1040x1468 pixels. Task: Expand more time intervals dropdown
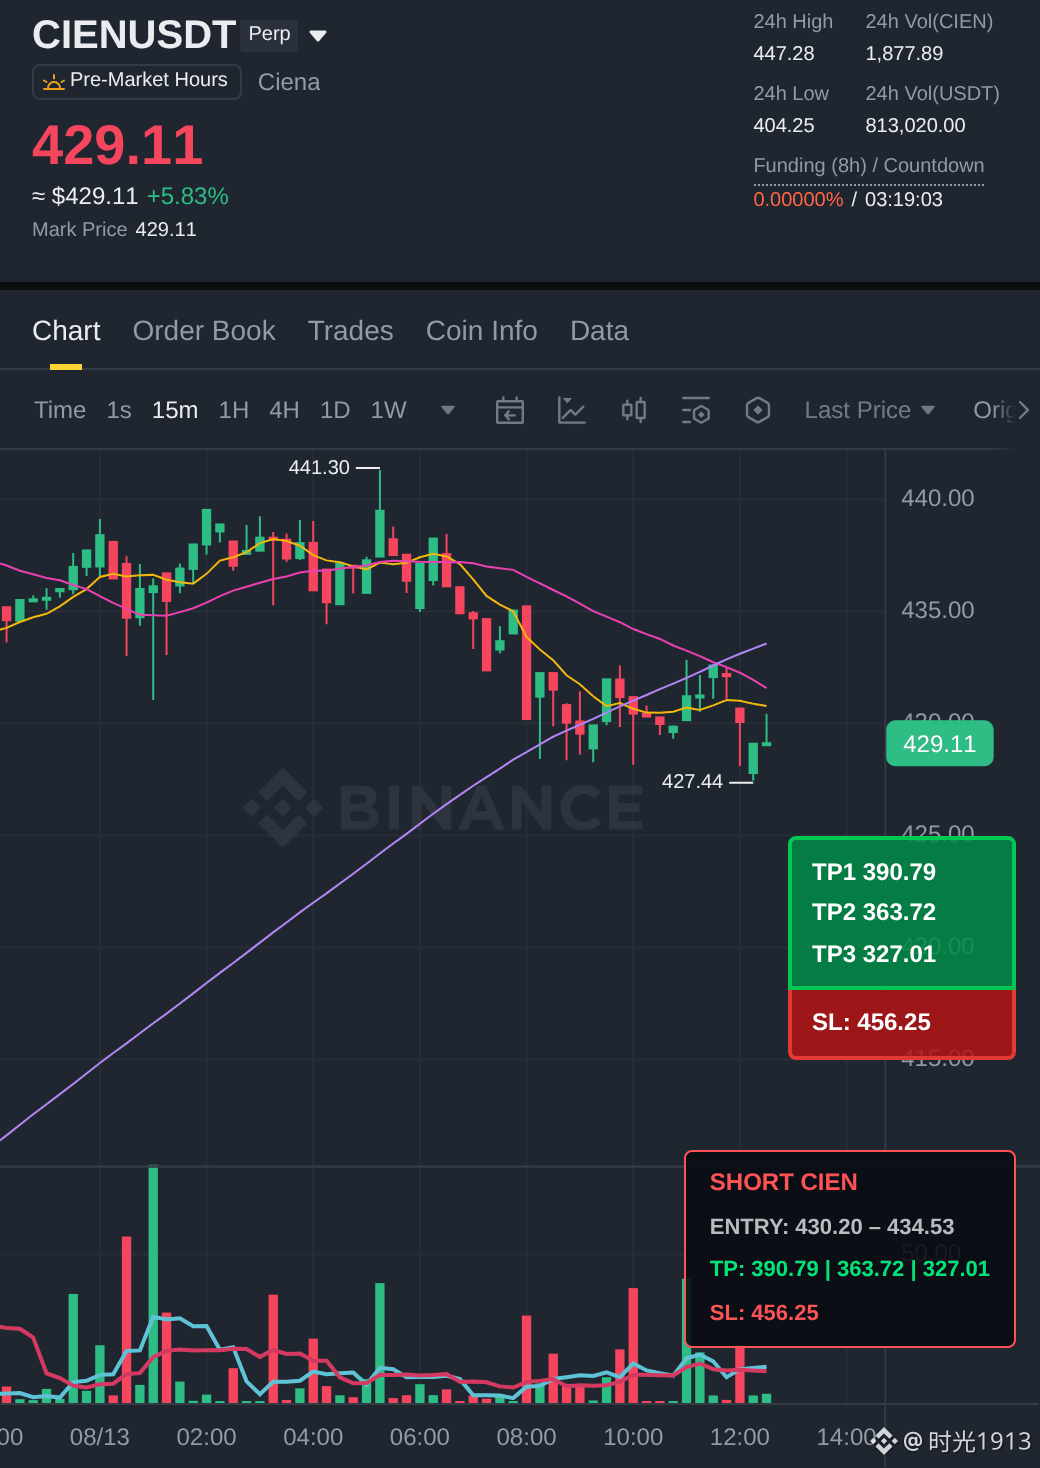click(448, 410)
